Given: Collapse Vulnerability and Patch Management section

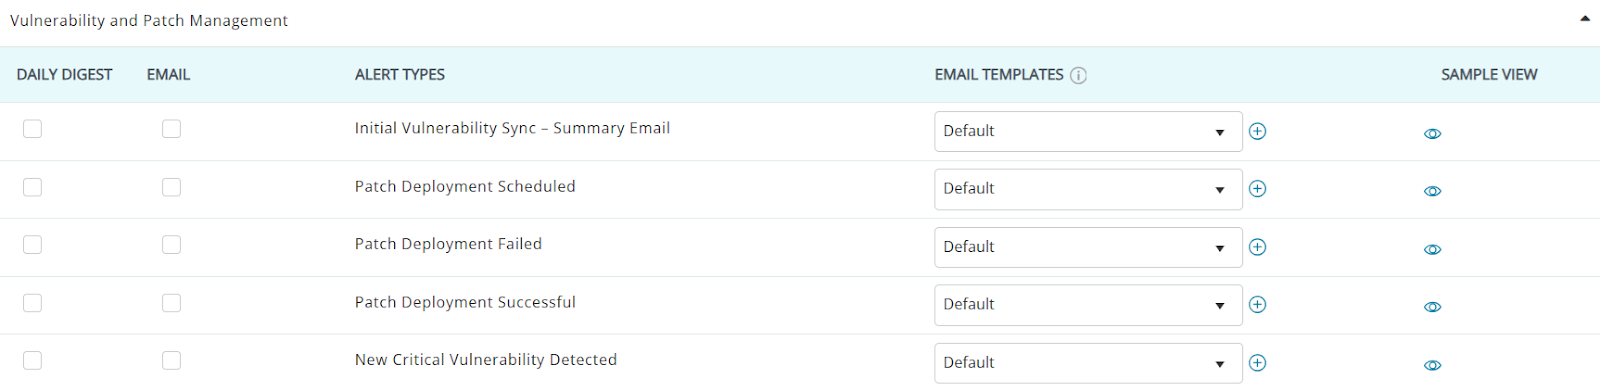Looking at the screenshot, I should [x=1585, y=19].
